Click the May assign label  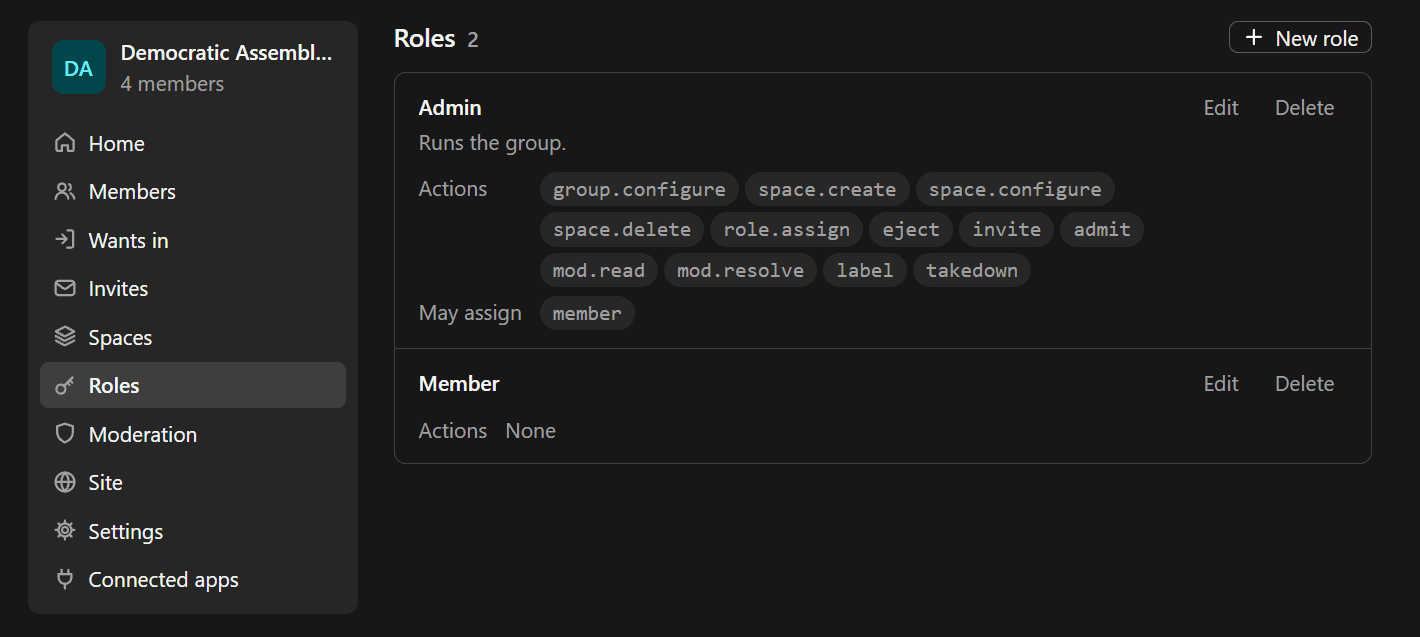470,313
